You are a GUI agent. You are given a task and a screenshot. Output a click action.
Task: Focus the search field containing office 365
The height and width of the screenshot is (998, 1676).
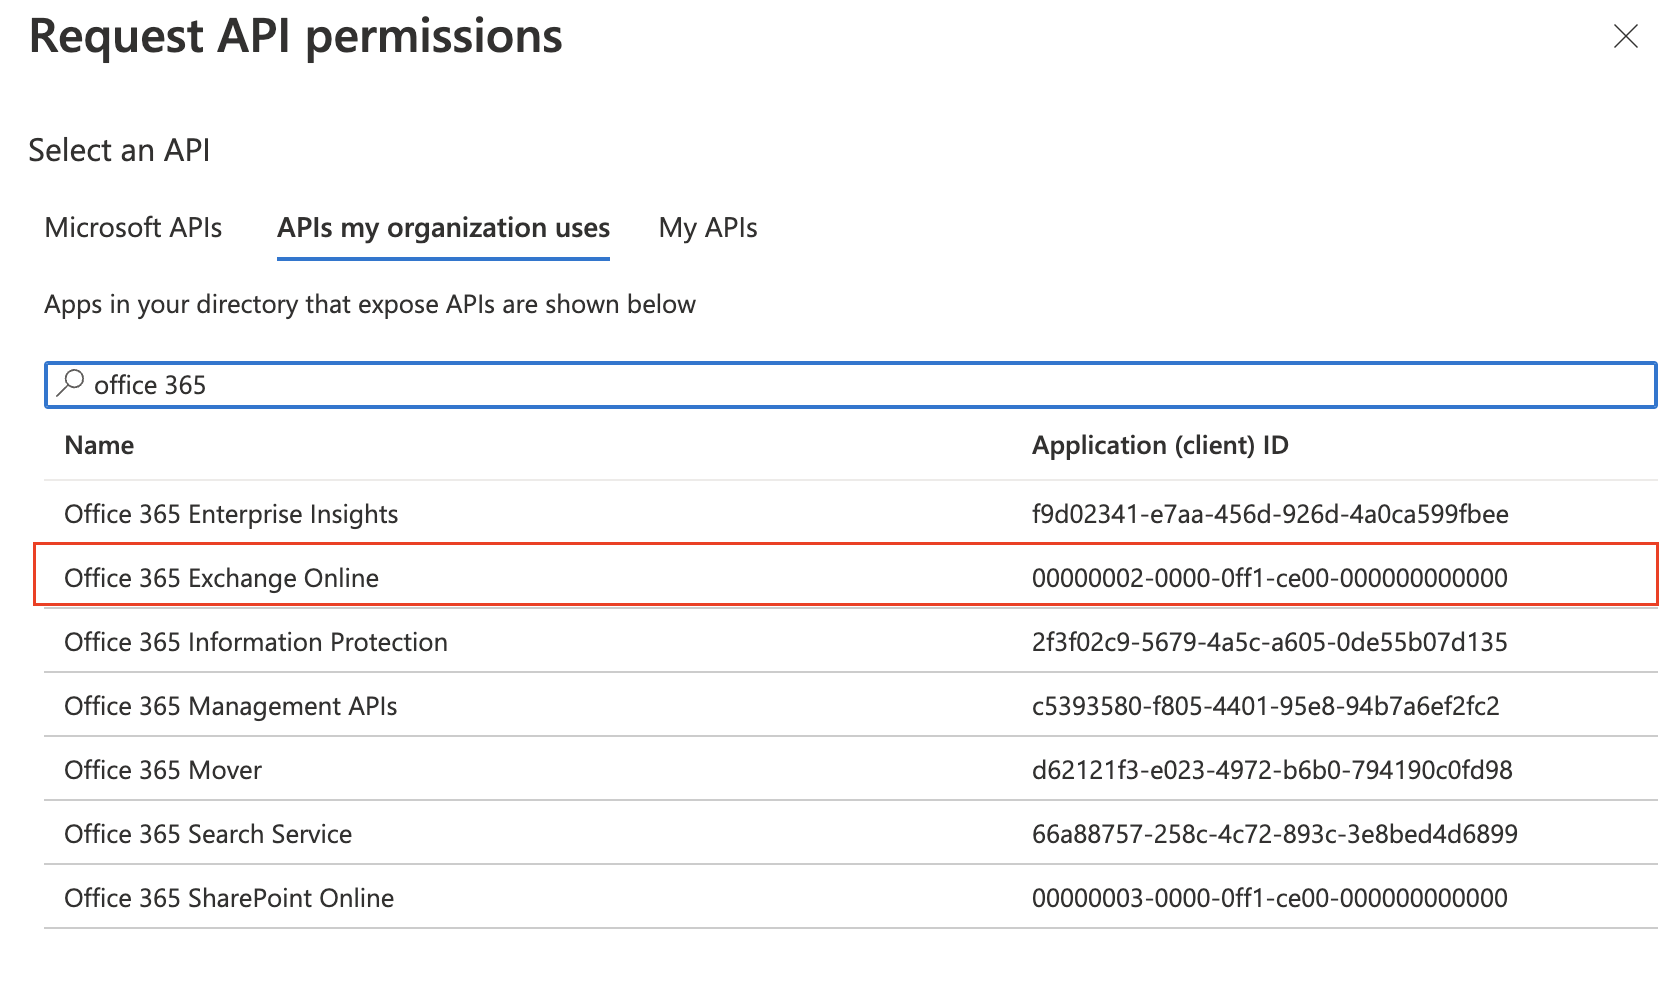(x=851, y=385)
